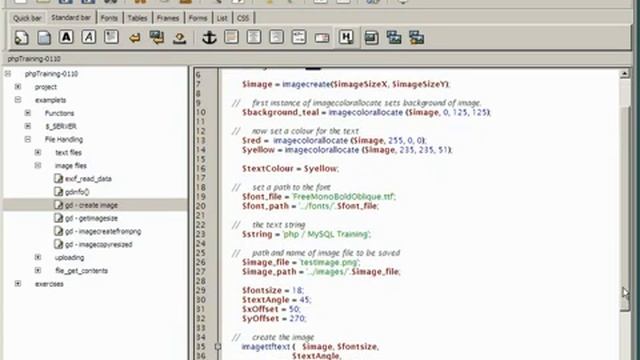The height and width of the screenshot is (360, 640).
Task: Insert a paragraph using the Paragraph icon
Action: pyautogui.click(x=111, y=37)
